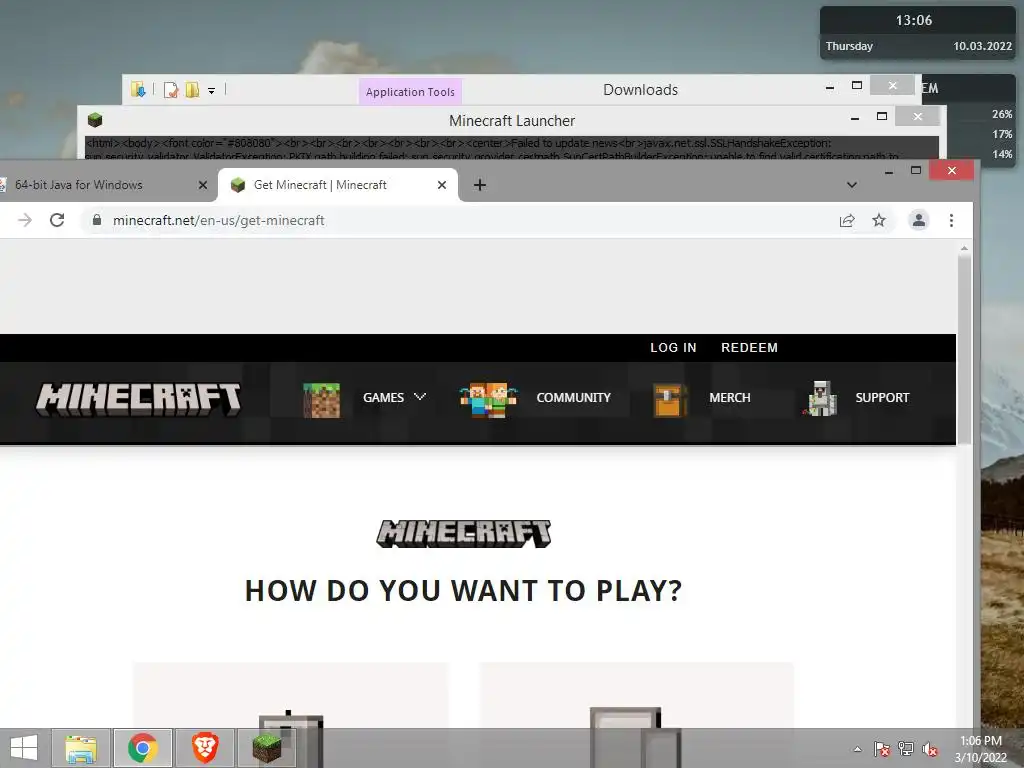The image size is (1024, 768).
Task: Reload the Minecraft page in Chrome
Action: tap(57, 220)
